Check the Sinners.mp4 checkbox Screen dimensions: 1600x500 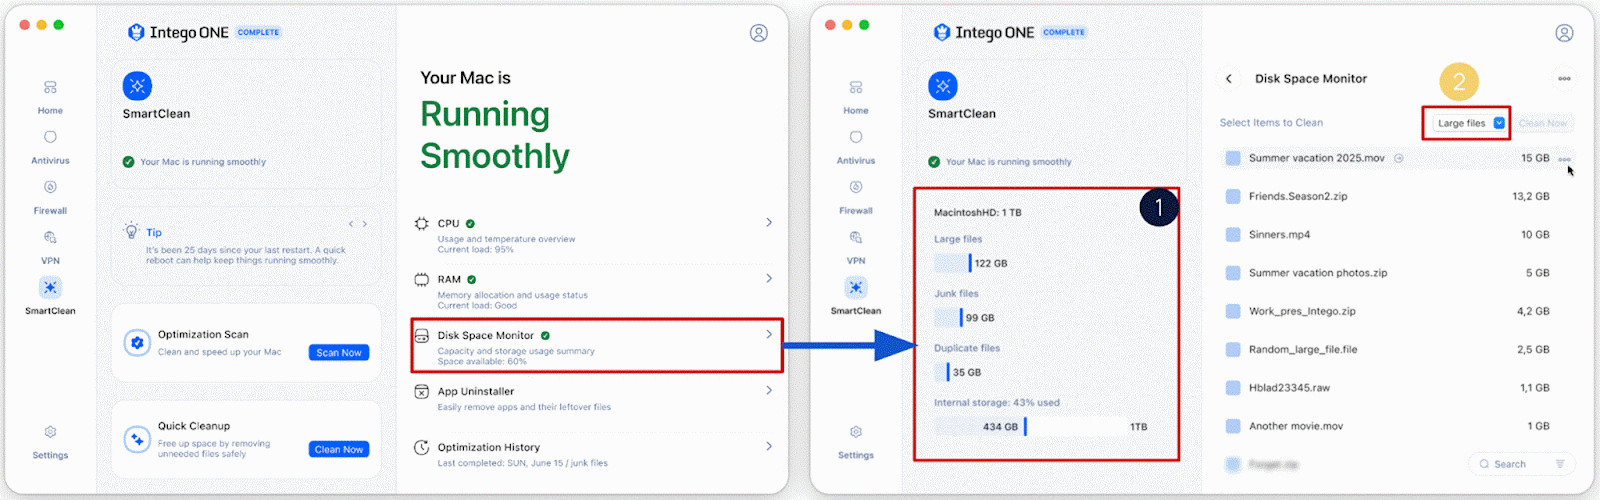[1233, 235]
